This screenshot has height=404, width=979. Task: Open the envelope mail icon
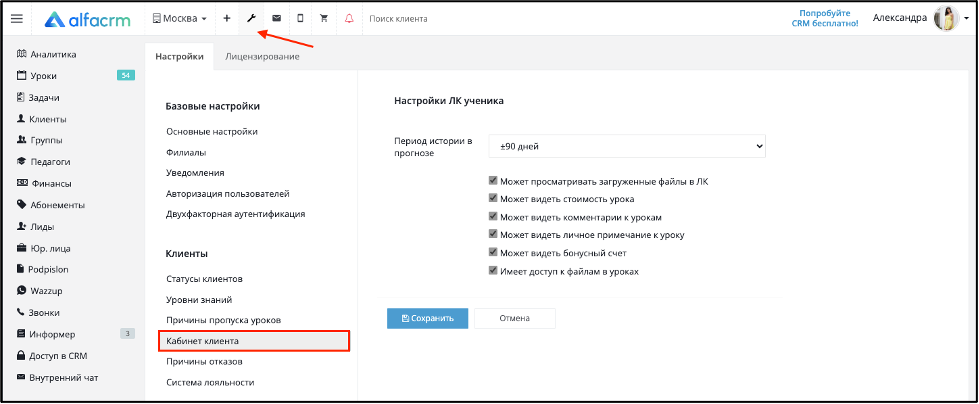point(276,19)
